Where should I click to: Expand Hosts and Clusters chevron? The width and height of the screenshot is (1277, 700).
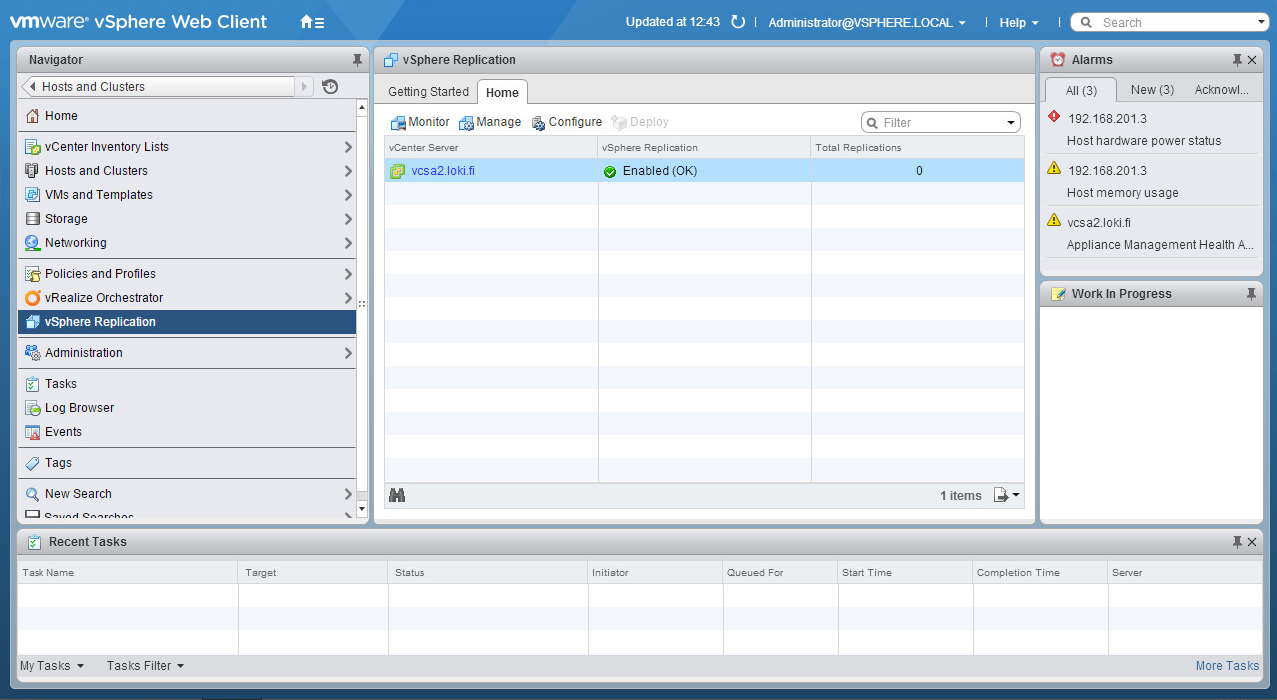(348, 171)
